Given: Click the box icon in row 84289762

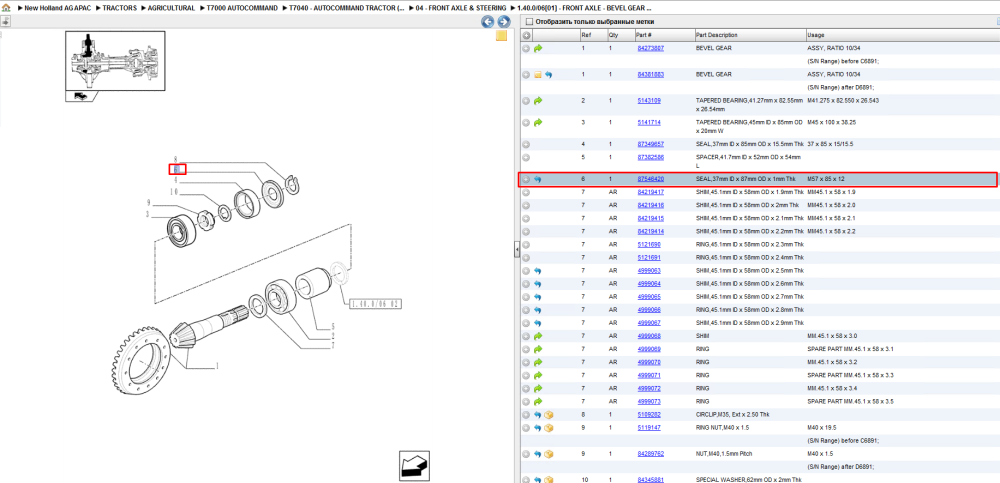Looking at the screenshot, I should 549,454.
